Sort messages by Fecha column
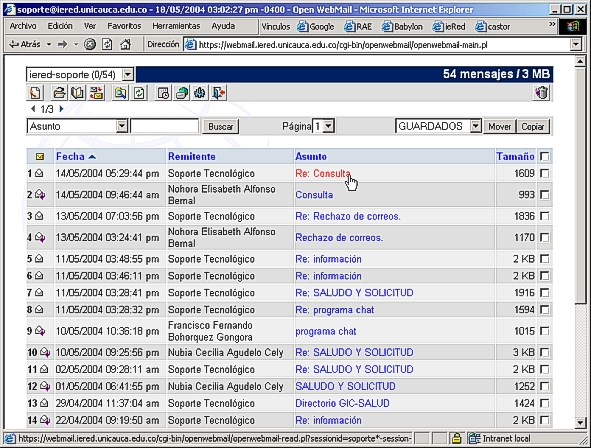Screen dimensions: 591x448 (70, 156)
